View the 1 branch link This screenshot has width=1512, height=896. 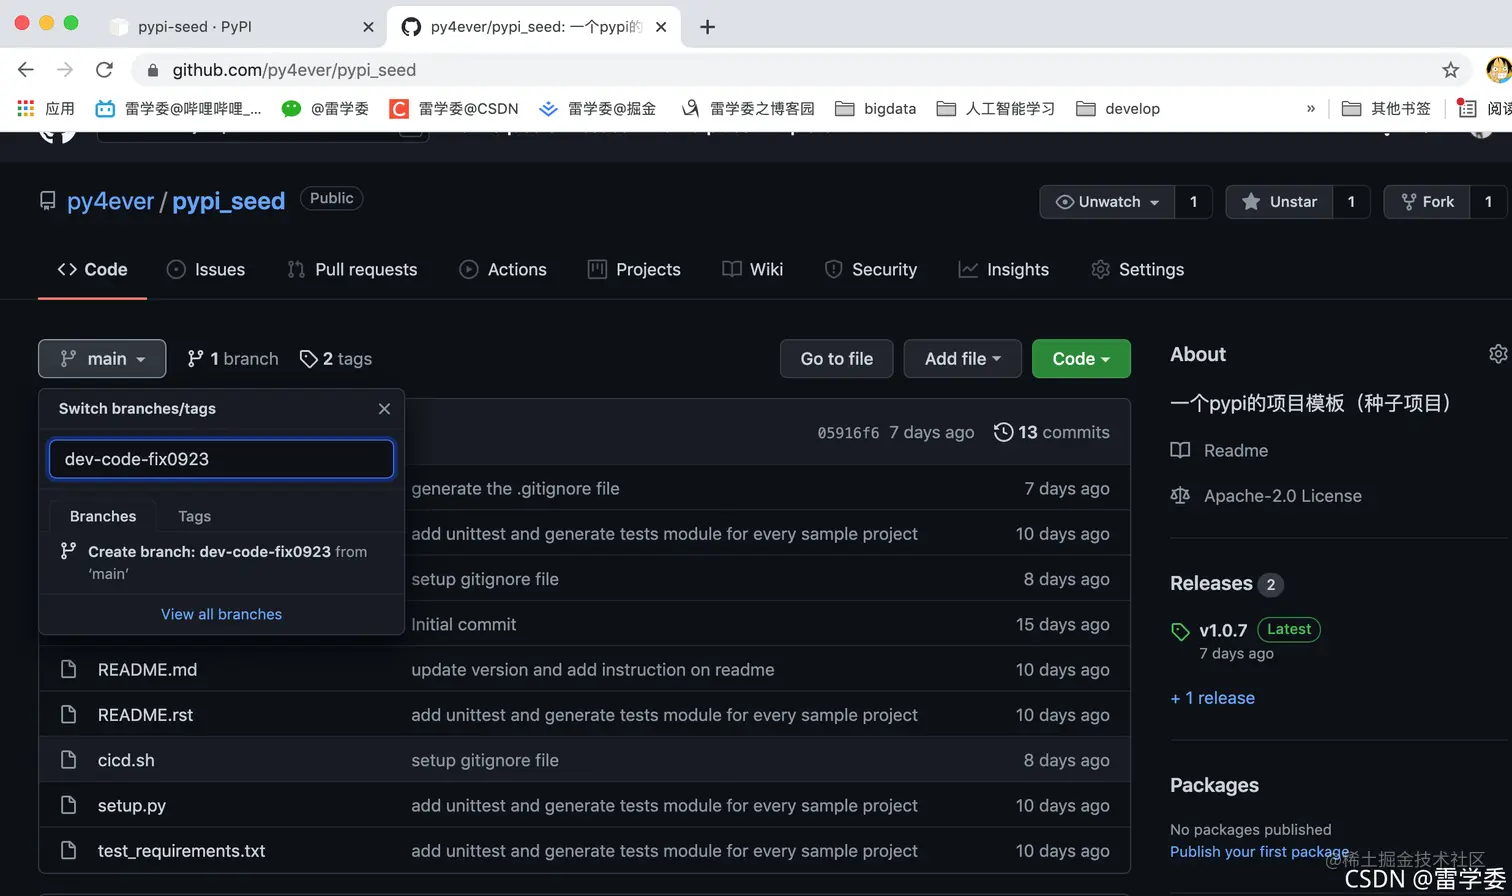(233, 359)
